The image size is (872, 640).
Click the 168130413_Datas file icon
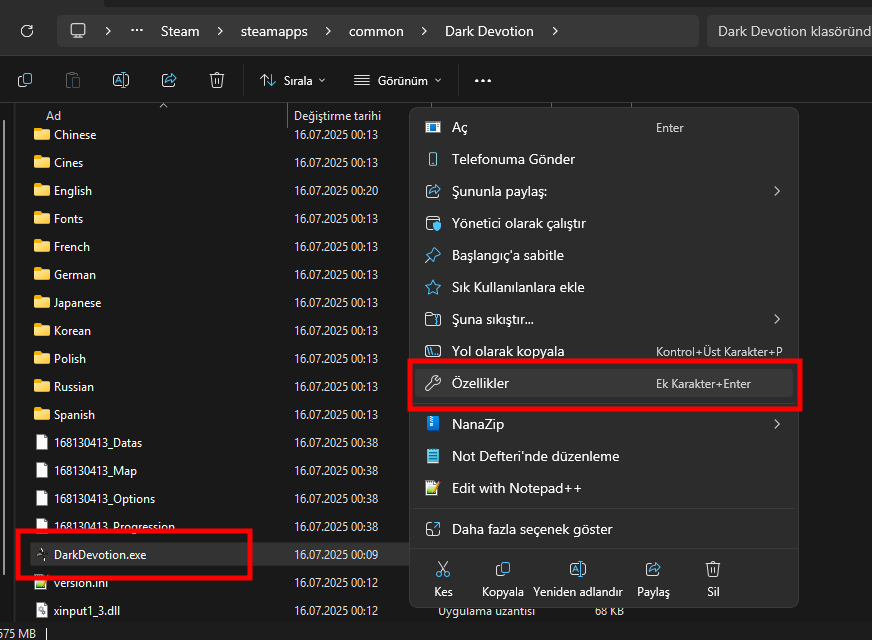[42, 443]
